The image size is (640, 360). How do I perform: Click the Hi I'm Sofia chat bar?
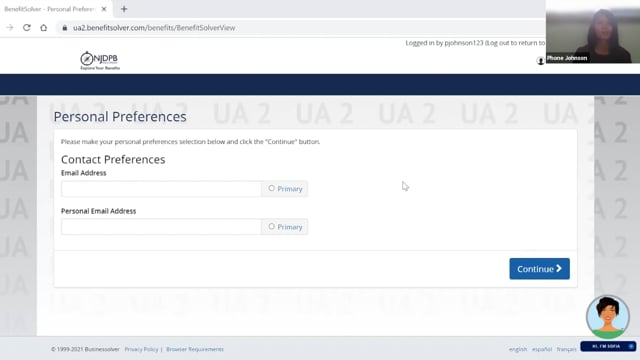click(x=608, y=346)
